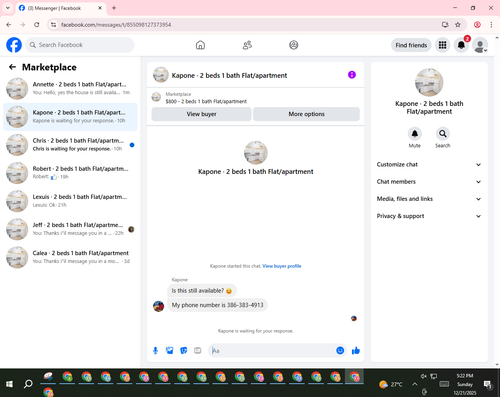The image size is (500, 397).
Task: Send a thumbs up like
Action: click(356, 350)
